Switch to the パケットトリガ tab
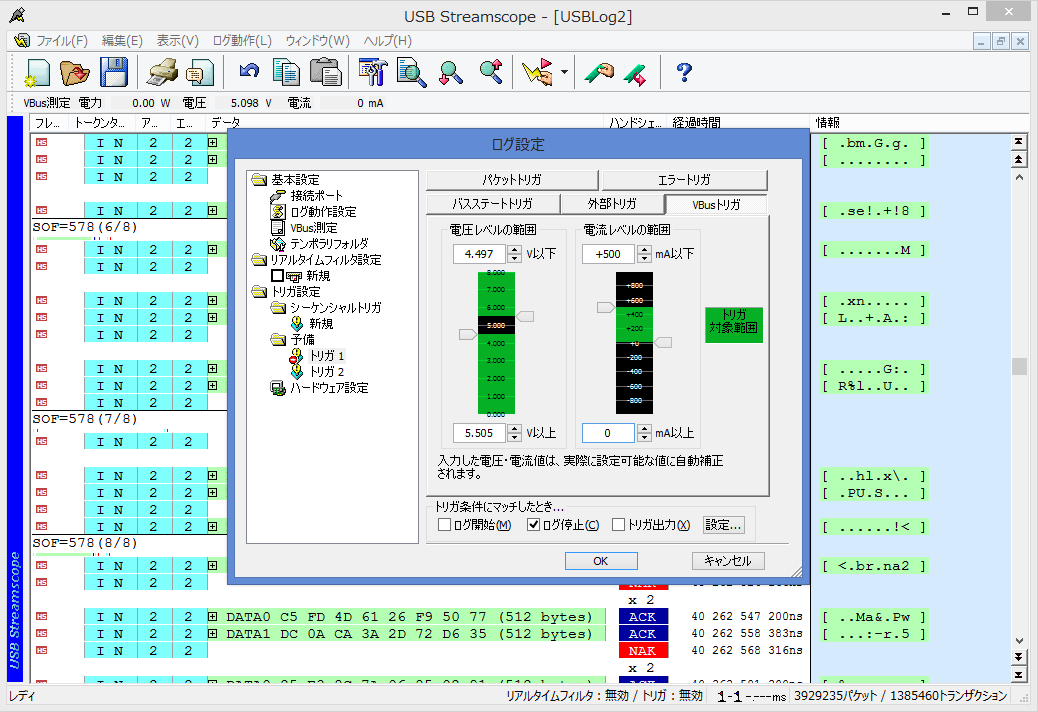 pyautogui.click(x=512, y=180)
